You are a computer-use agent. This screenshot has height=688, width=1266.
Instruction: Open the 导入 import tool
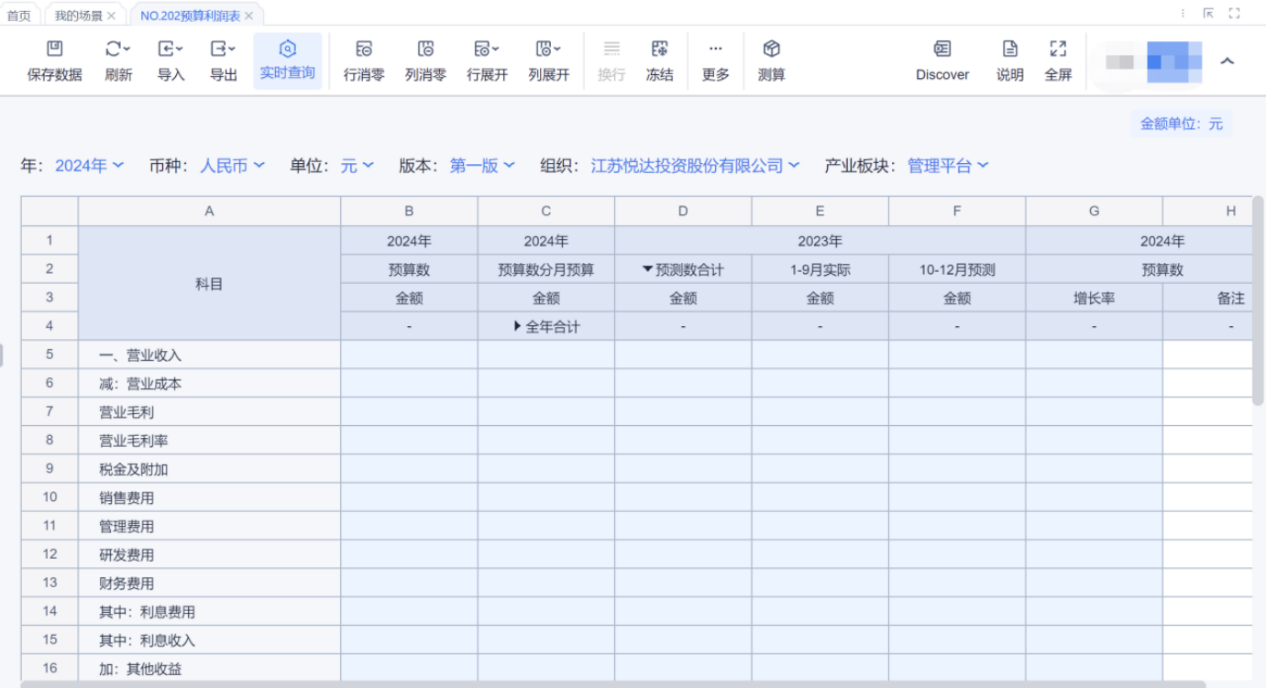coord(171,50)
